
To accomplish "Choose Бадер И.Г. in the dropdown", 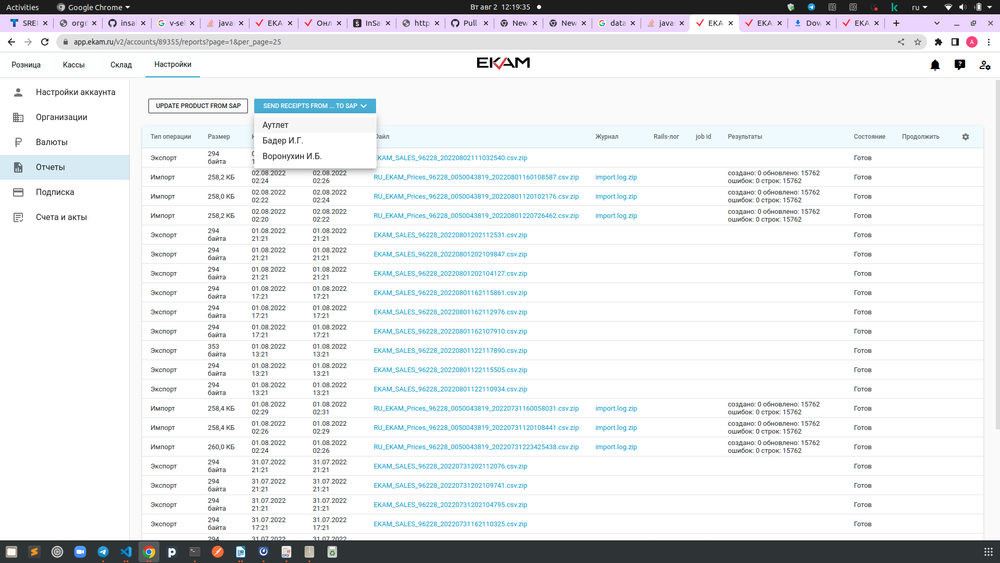I will point(283,140).
